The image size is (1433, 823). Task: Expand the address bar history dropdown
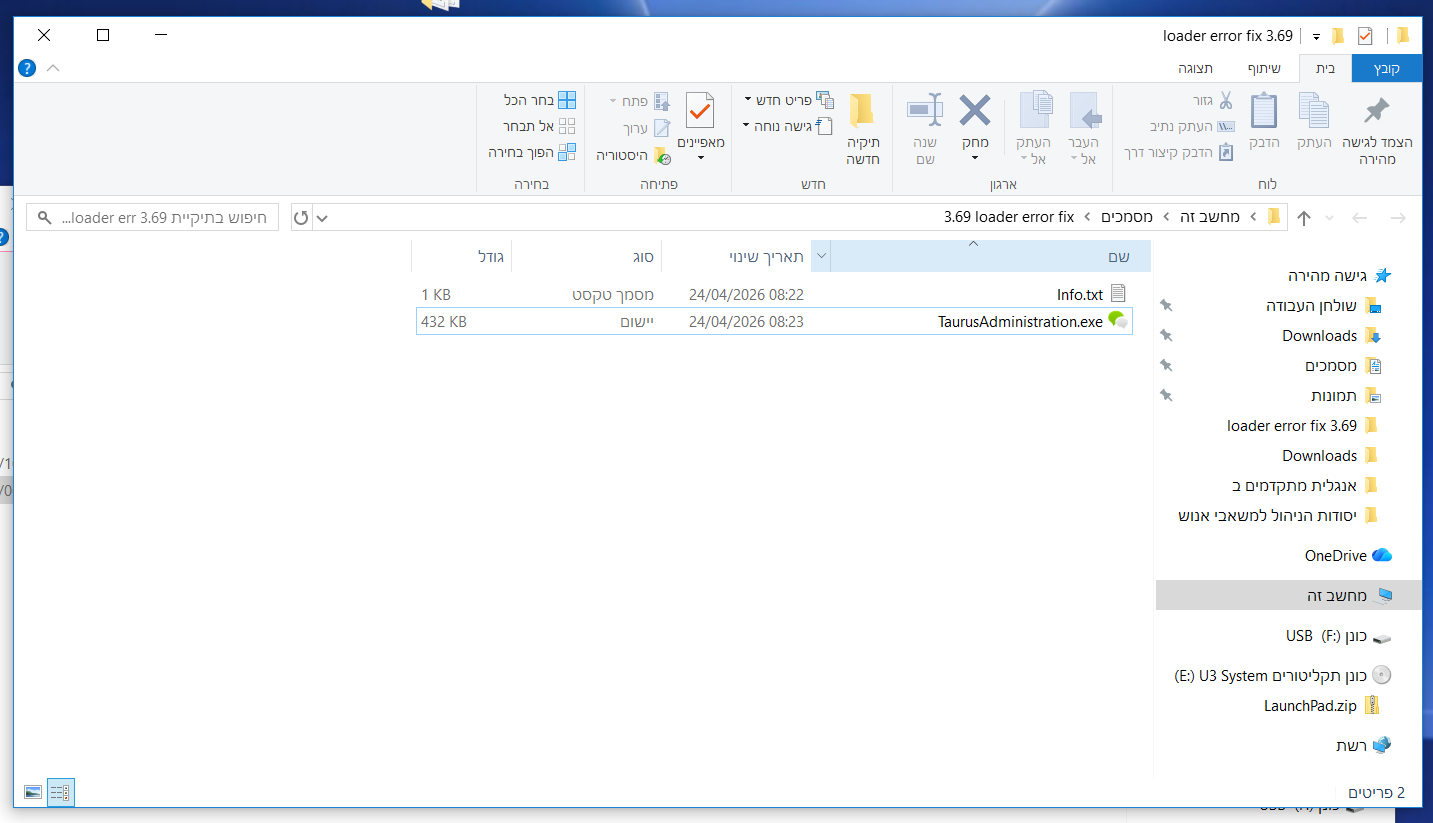pyautogui.click(x=322, y=217)
